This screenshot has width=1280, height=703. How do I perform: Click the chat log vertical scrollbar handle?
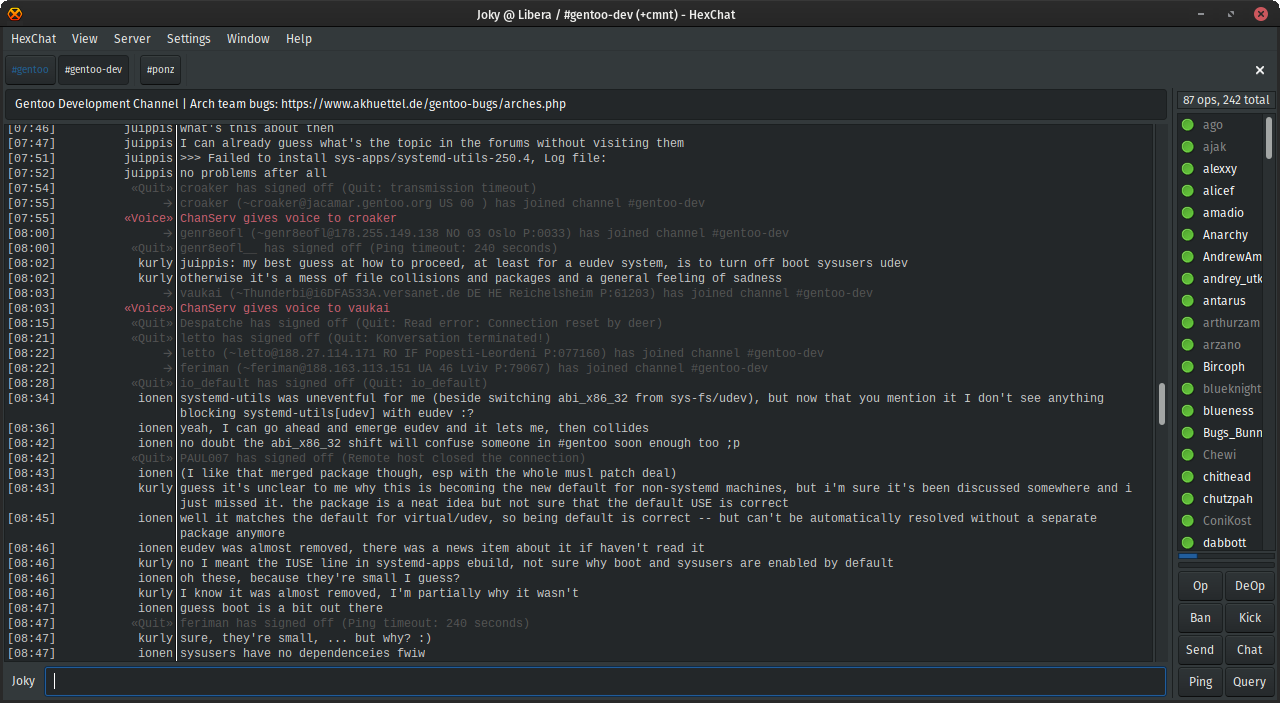click(1161, 404)
